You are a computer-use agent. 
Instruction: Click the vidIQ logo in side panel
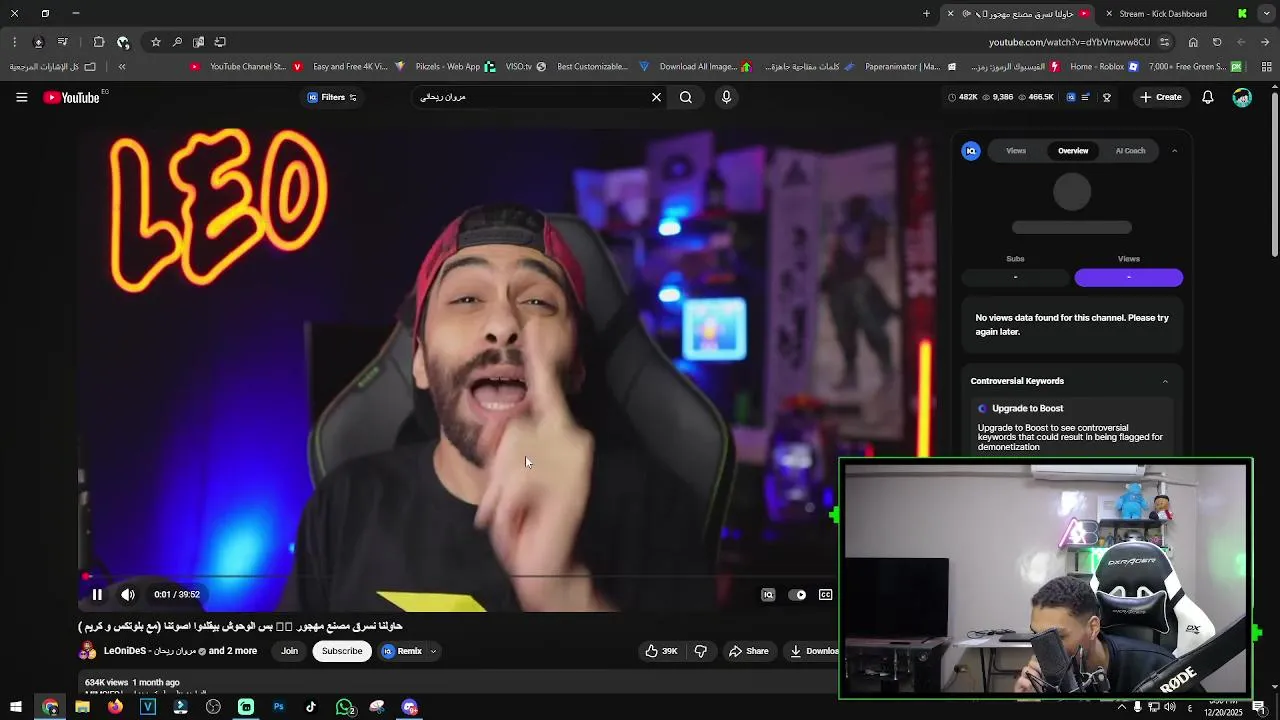tap(971, 151)
